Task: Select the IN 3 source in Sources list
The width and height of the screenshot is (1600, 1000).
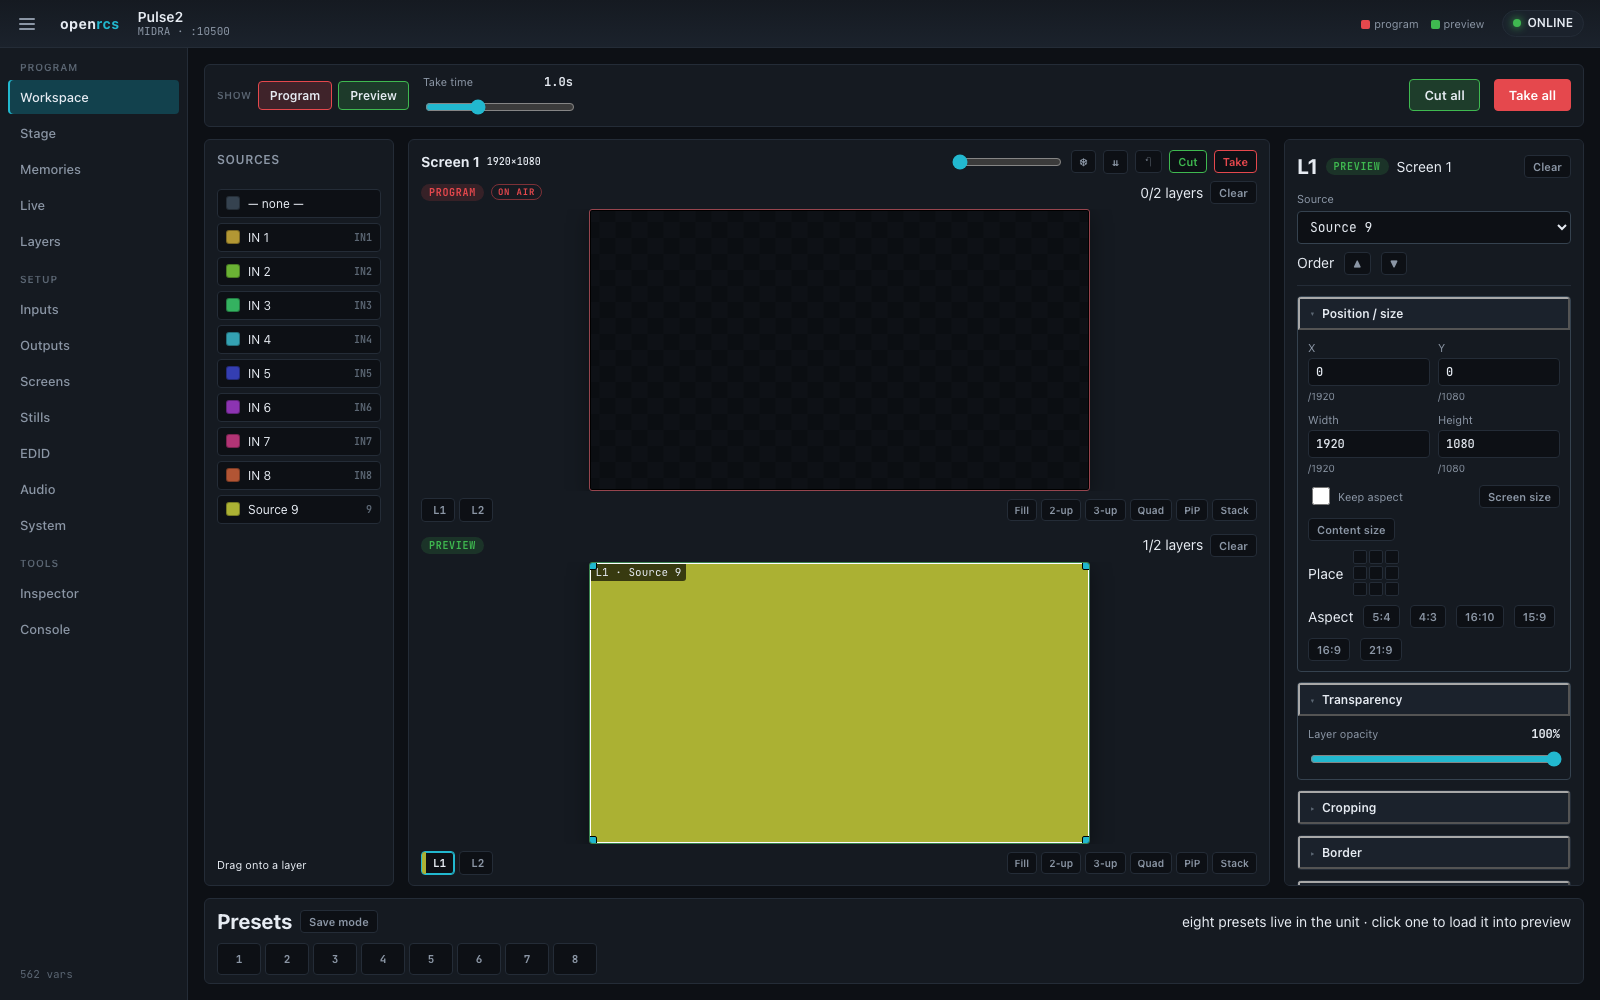Action: pyautogui.click(x=298, y=306)
